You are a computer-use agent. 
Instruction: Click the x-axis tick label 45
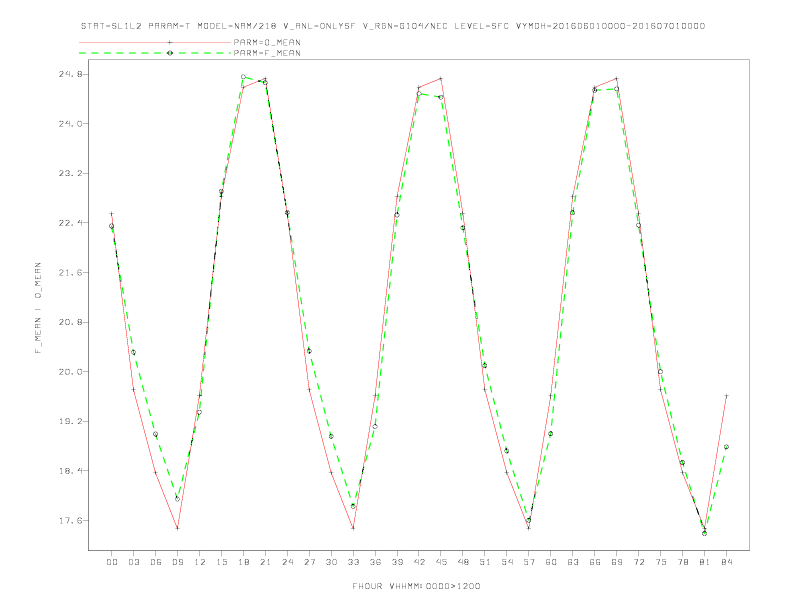coord(441,562)
